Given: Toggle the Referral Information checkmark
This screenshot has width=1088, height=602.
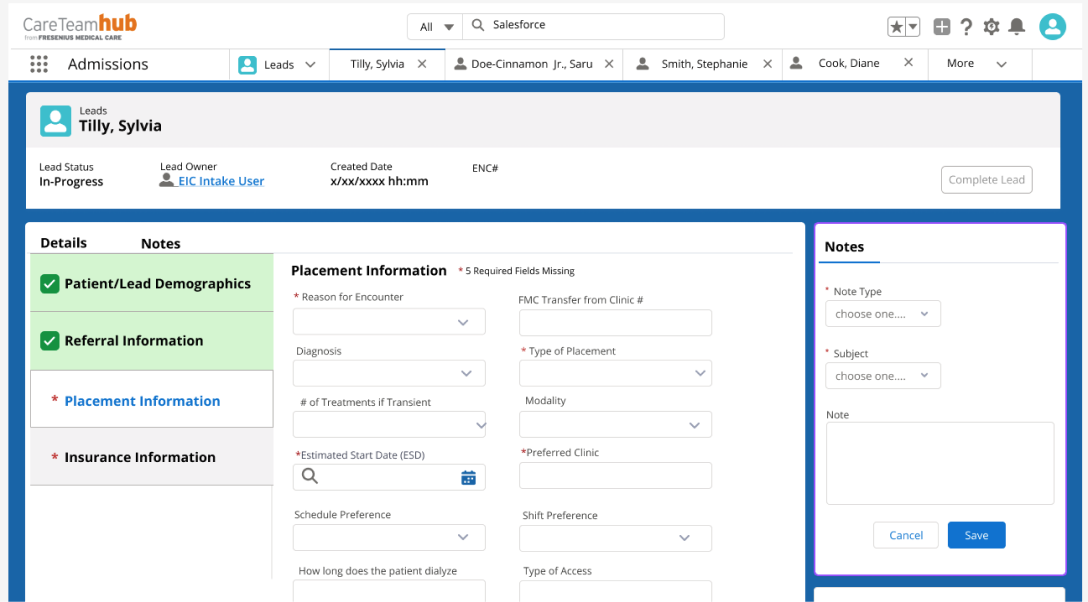Looking at the screenshot, I should 50,341.
